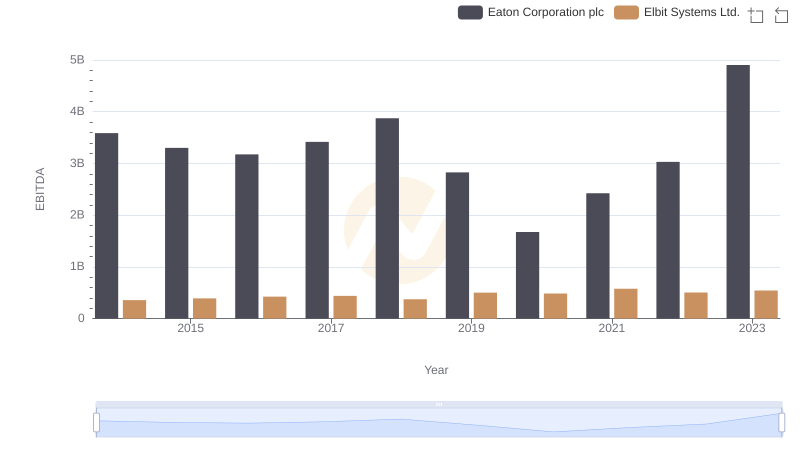Click the Eaton bar for 2015
Image resolution: width=800 pixels, height=461 pixels.
point(177,233)
